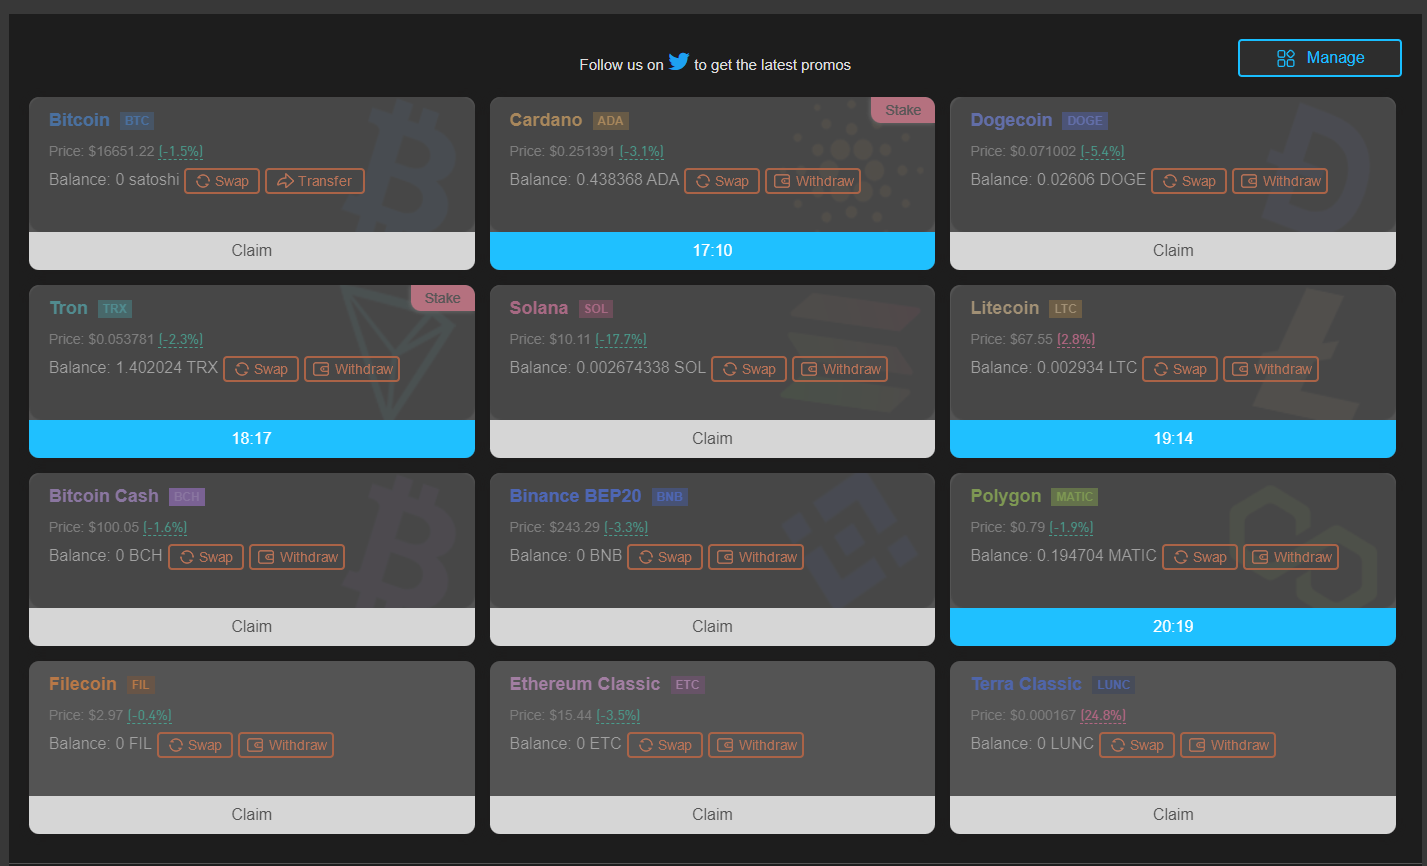Click the BTC ticker tag

click(137, 121)
